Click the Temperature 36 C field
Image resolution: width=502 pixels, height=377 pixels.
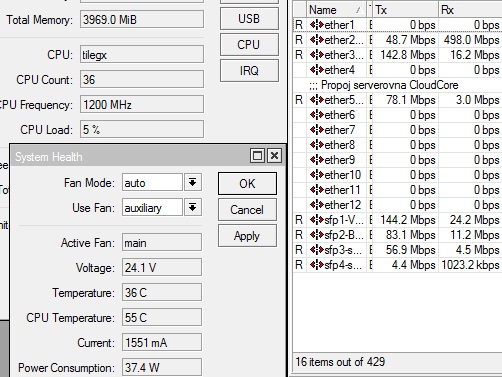click(x=162, y=292)
